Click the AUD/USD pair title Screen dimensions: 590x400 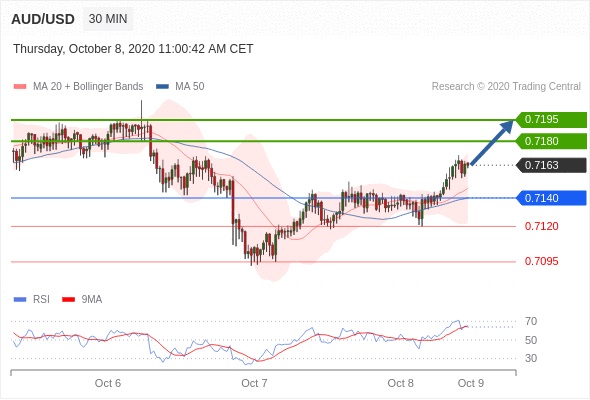pyautogui.click(x=43, y=19)
